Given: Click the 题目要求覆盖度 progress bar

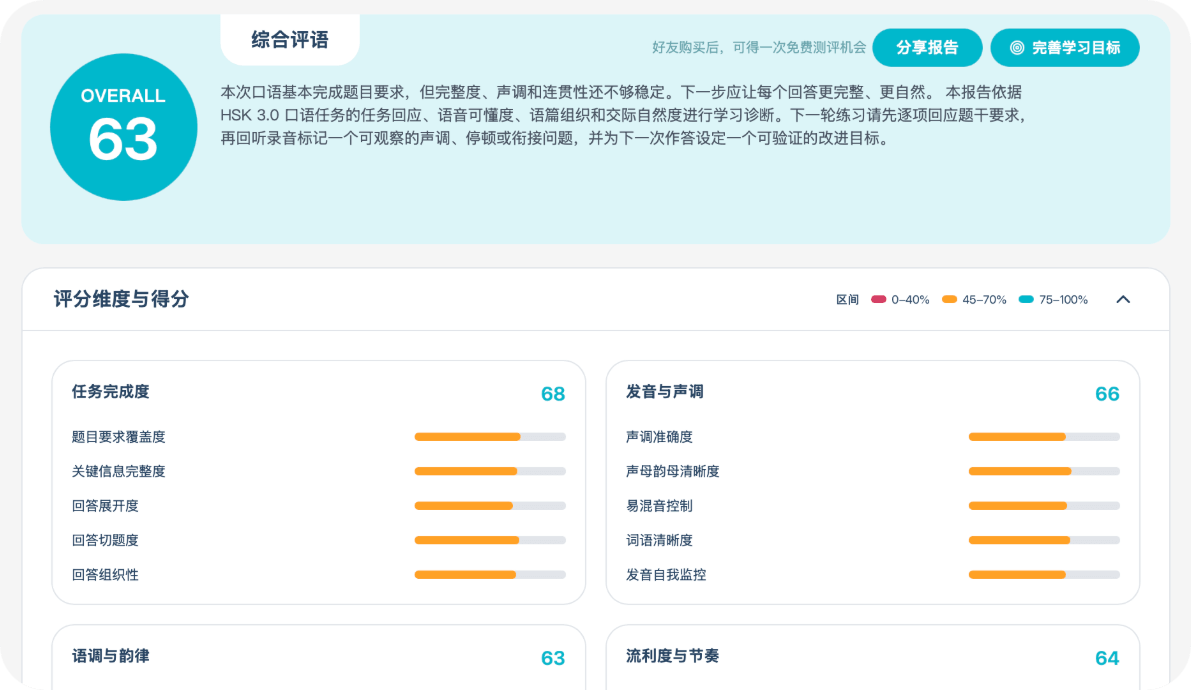Looking at the screenshot, I should point(490,437).
